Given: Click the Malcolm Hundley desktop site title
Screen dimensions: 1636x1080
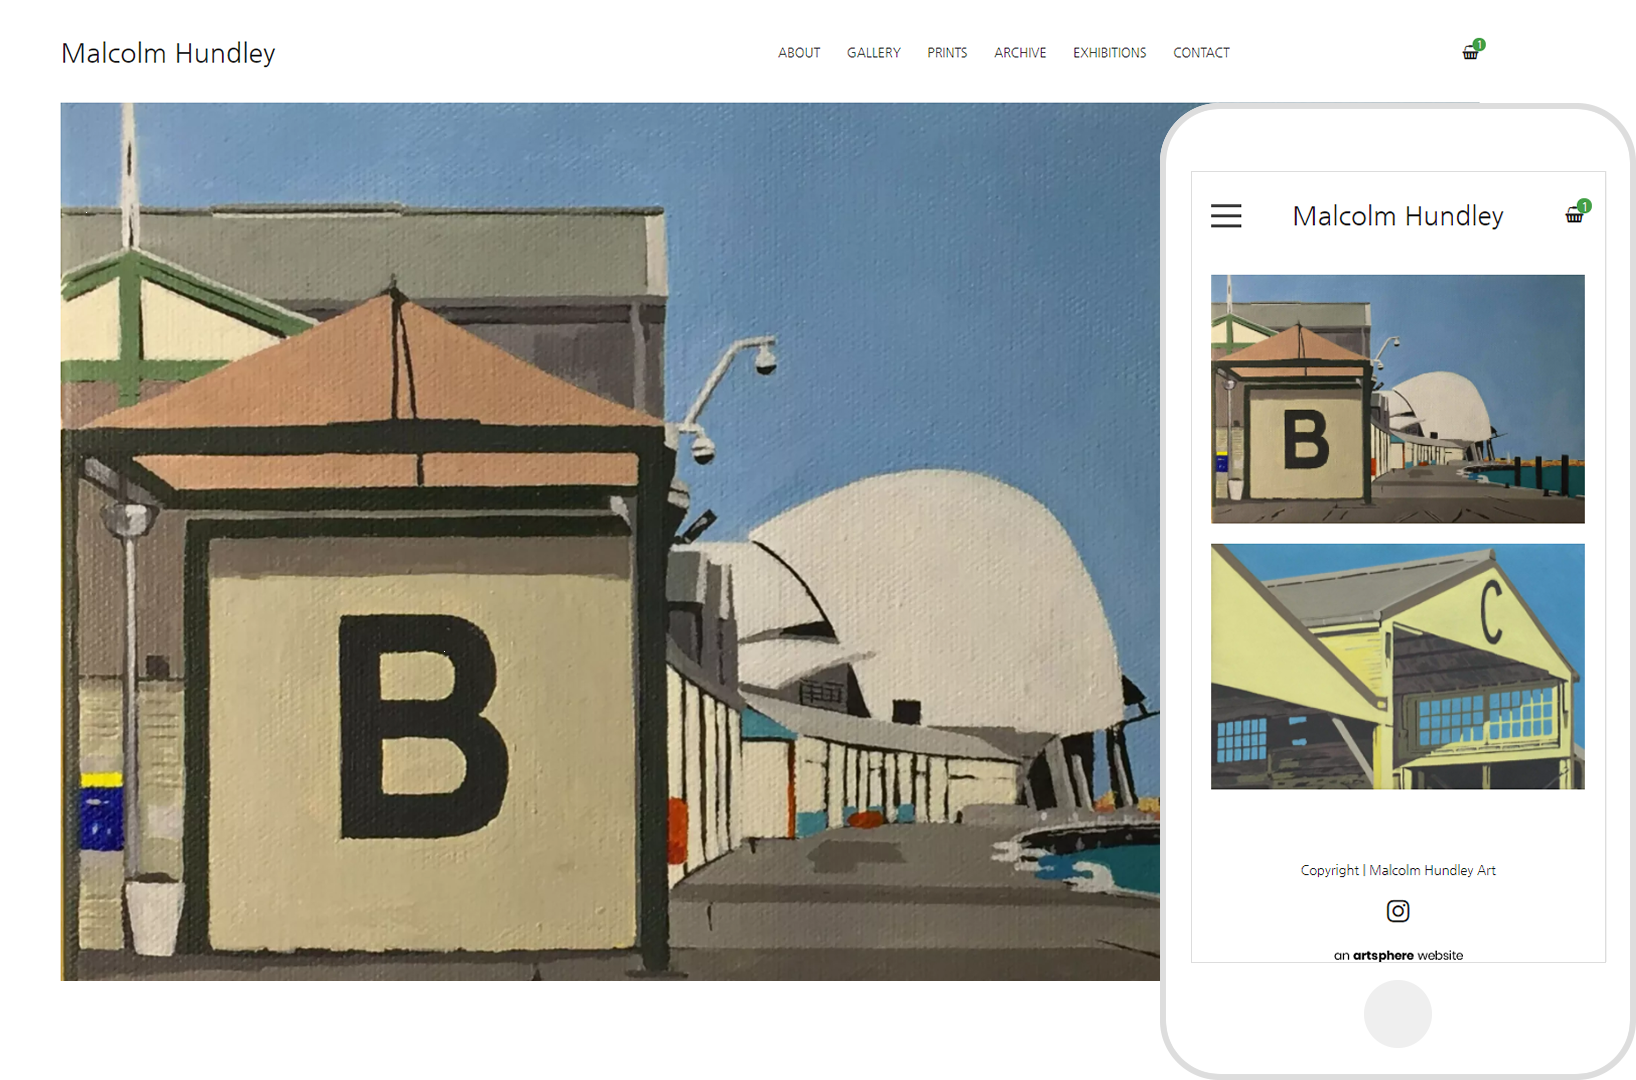Looking at the screenshot, I should (x=168, y=53).
